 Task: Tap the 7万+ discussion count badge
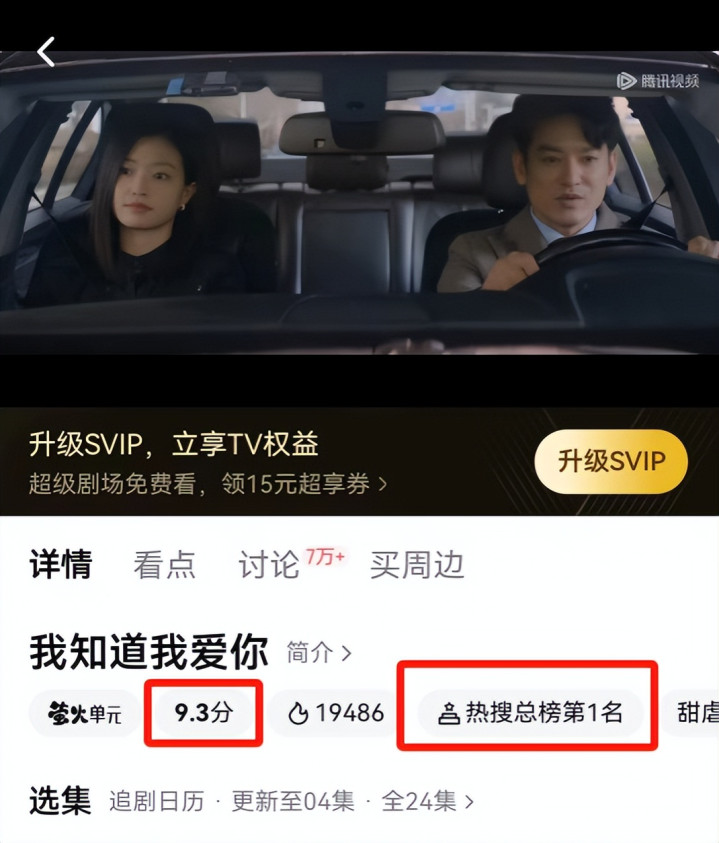325,557
